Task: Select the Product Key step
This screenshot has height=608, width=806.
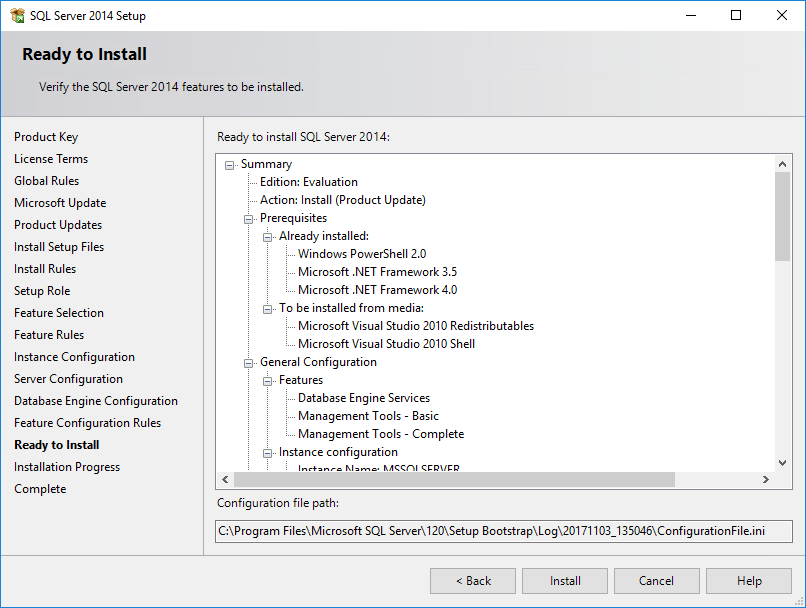Action: 46,137
